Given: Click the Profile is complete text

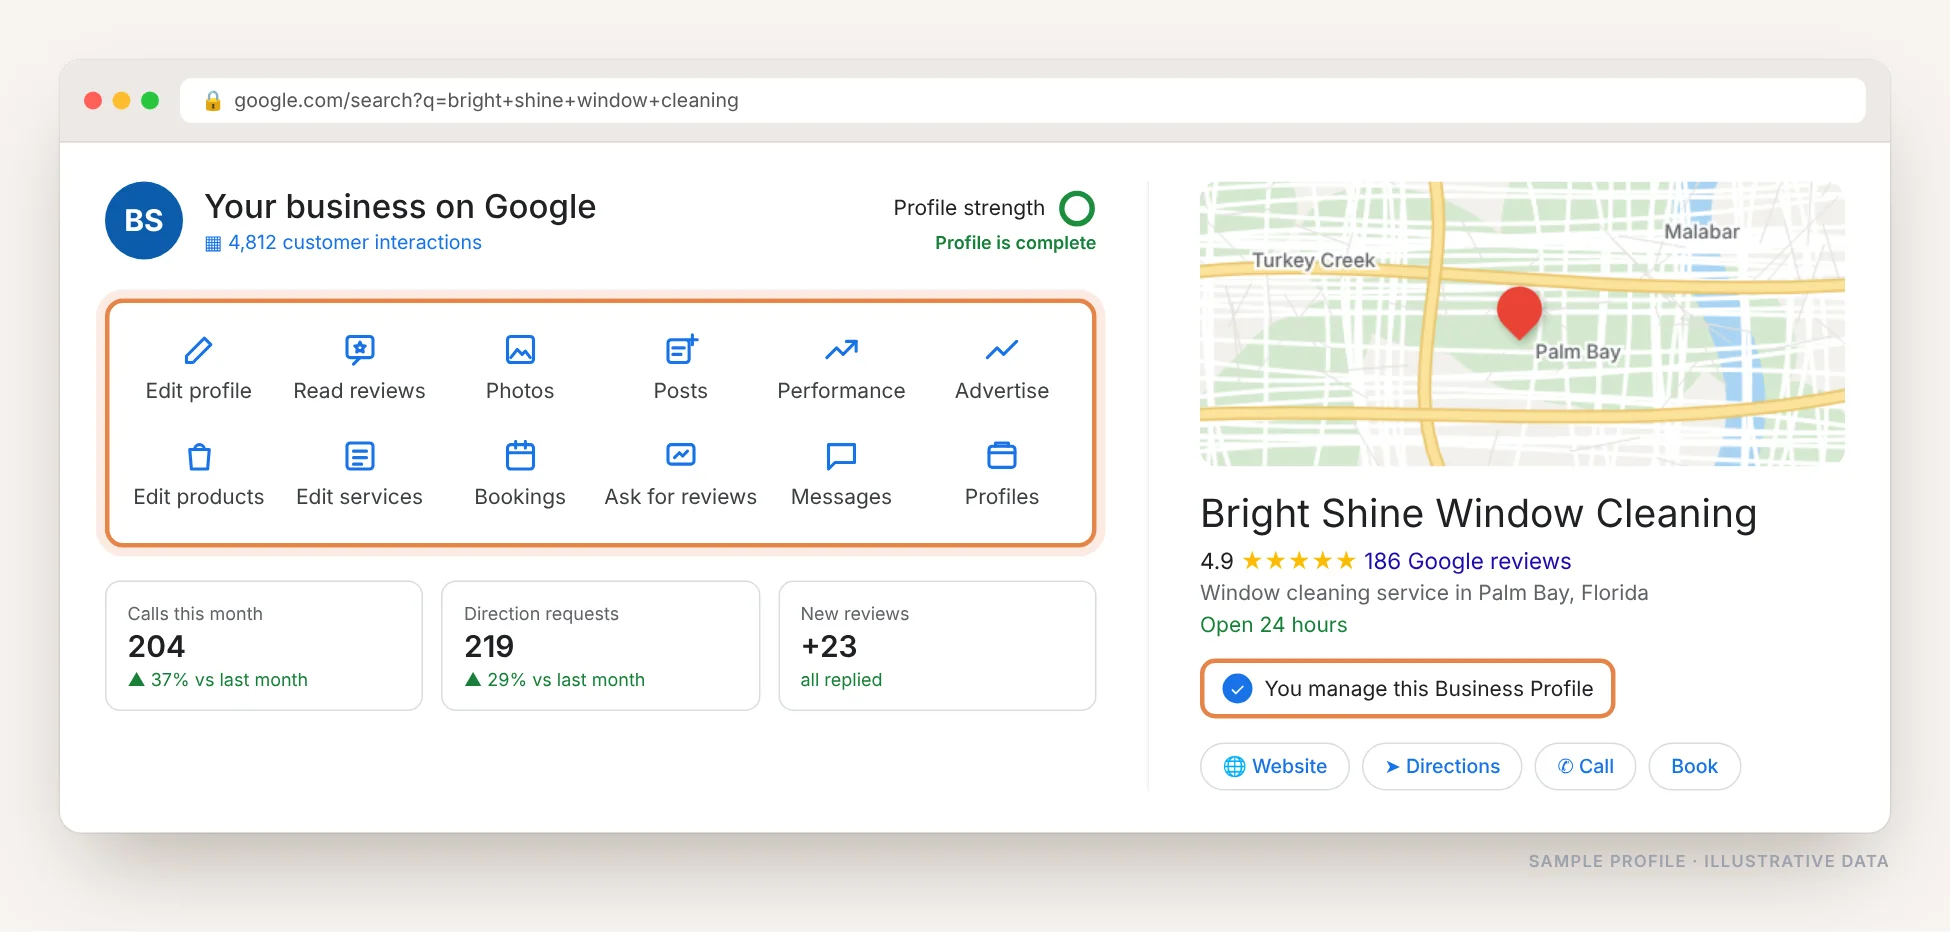Looking at the screenshot, I should click(1015, 243).
